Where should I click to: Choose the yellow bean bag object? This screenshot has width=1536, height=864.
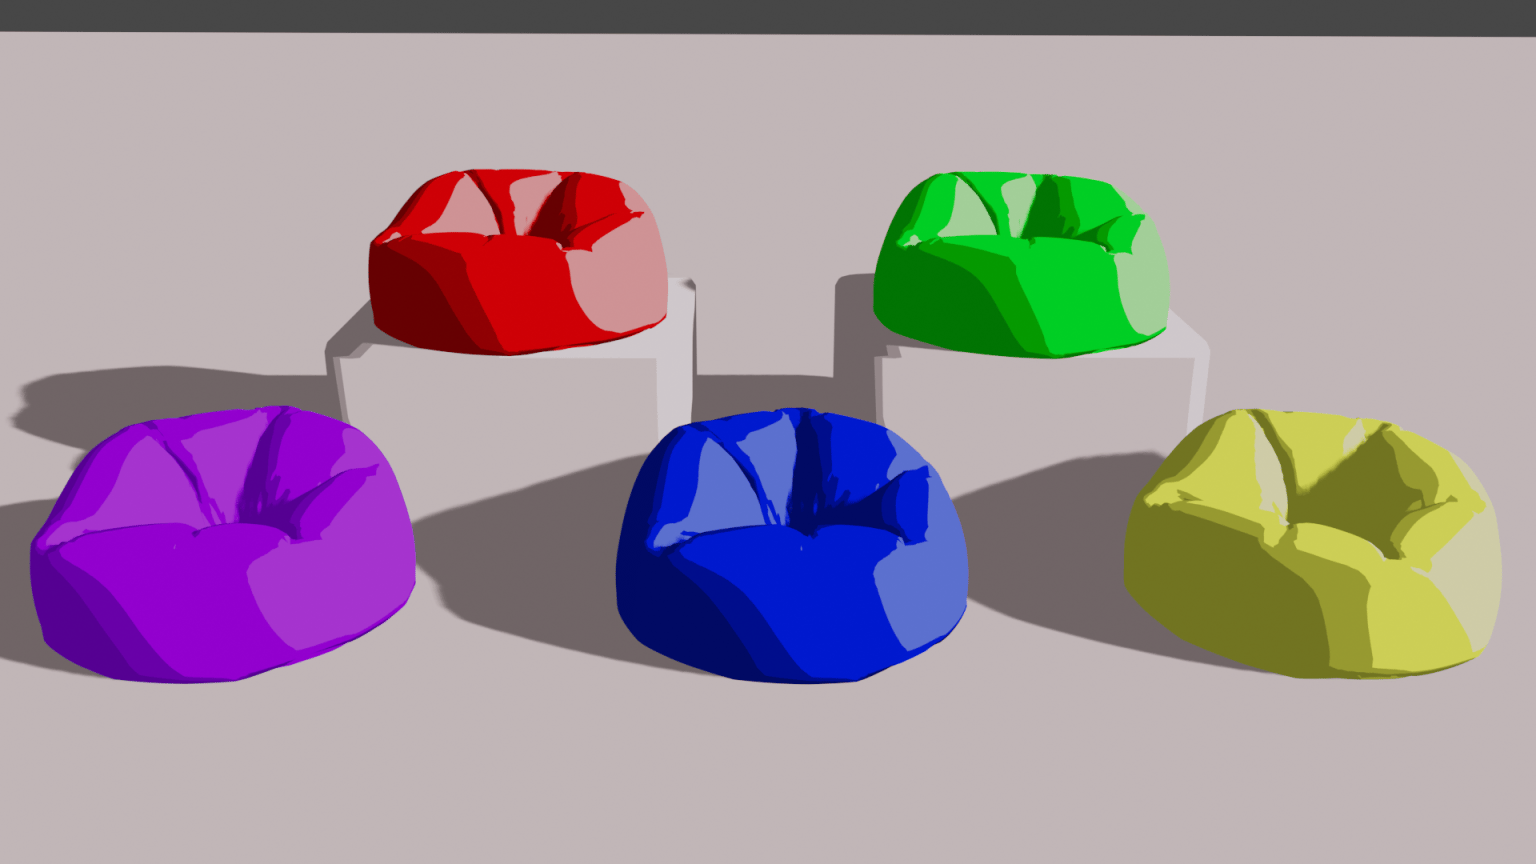click(x=1312, y=543)
